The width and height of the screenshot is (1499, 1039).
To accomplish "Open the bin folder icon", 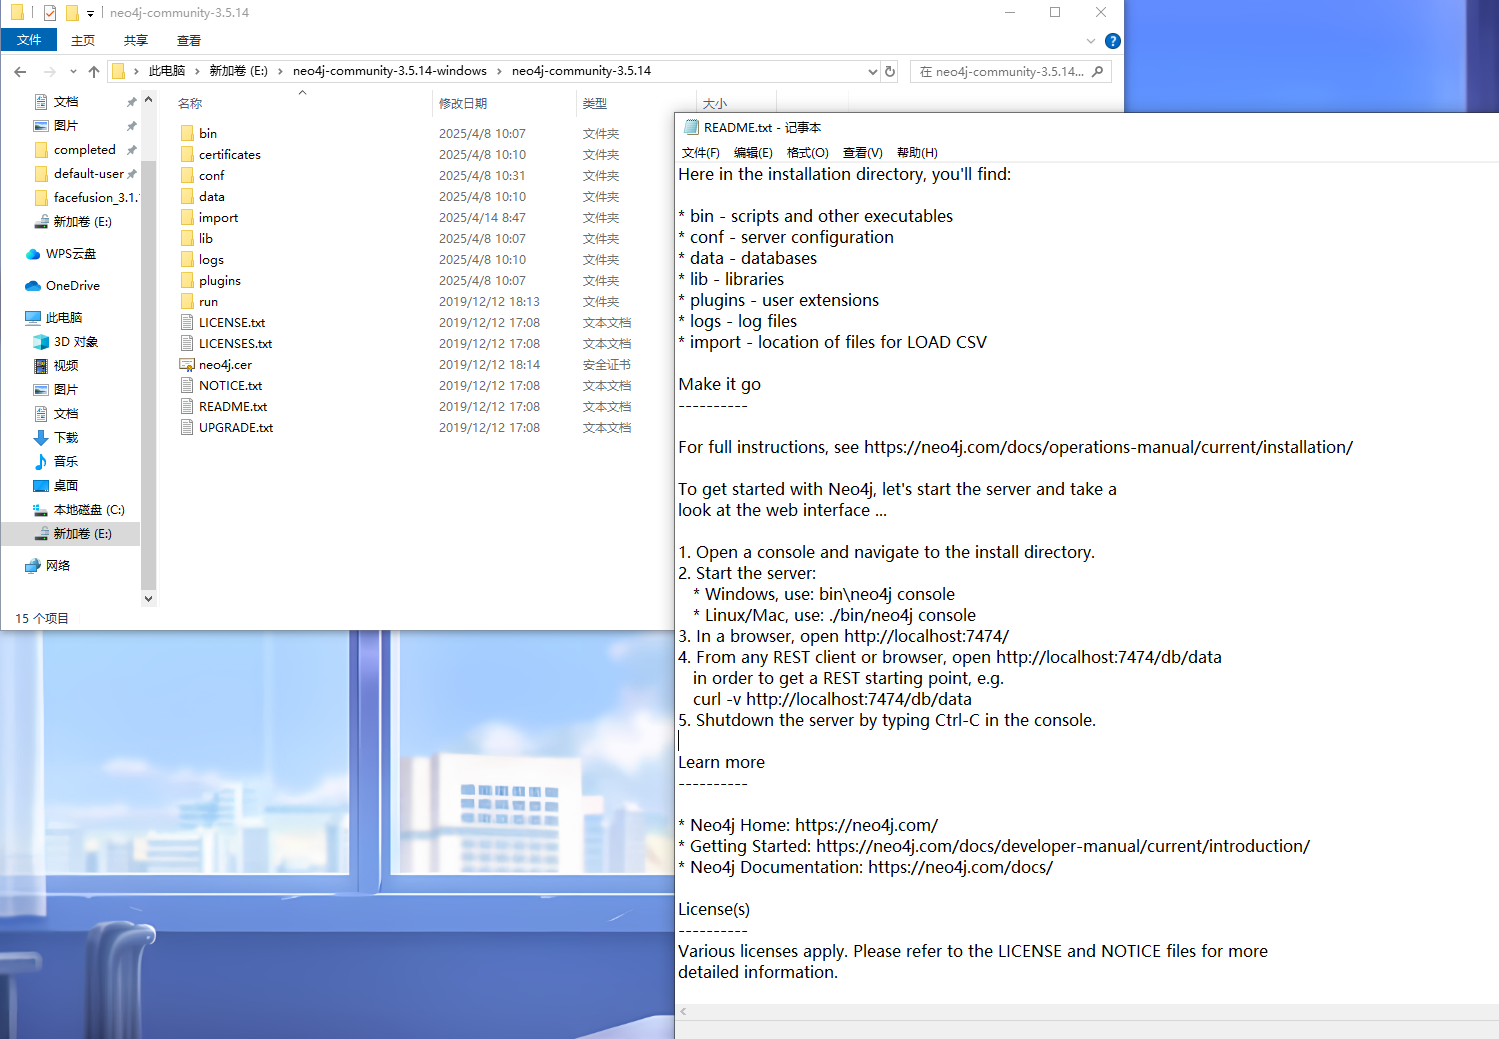I will pos(187,133).
